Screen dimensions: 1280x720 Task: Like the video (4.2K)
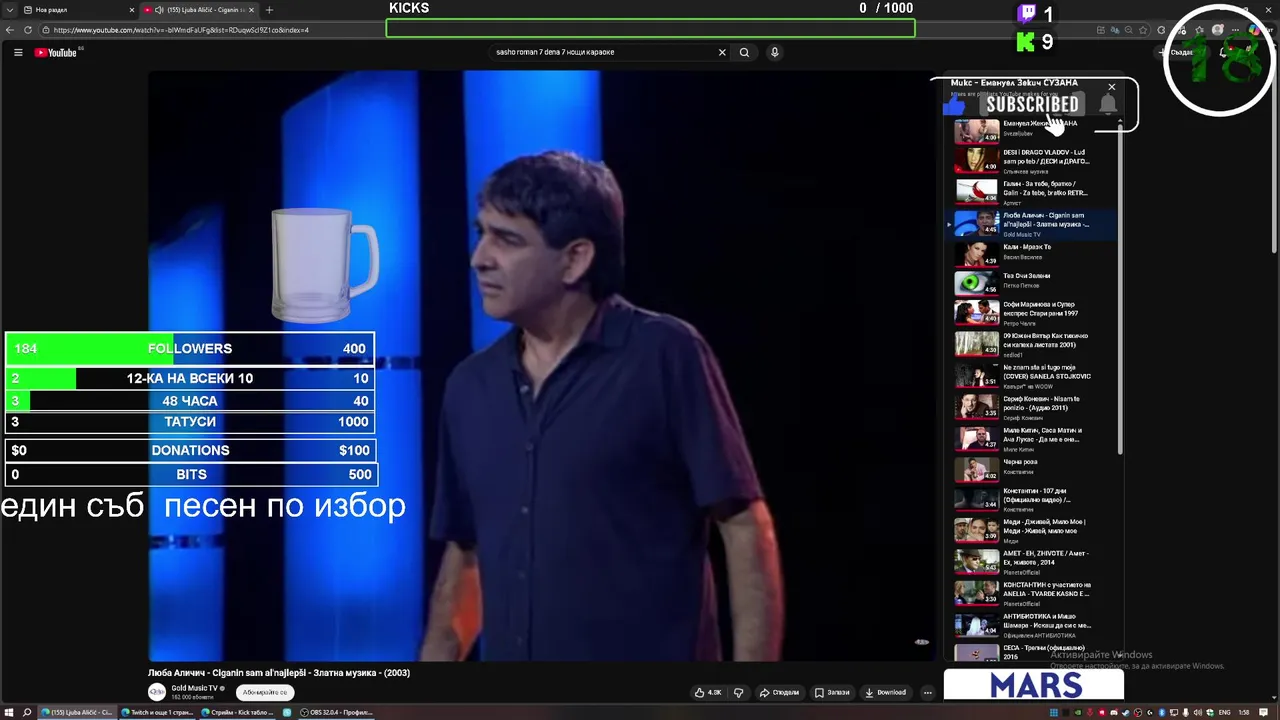(x=709, y=692)
